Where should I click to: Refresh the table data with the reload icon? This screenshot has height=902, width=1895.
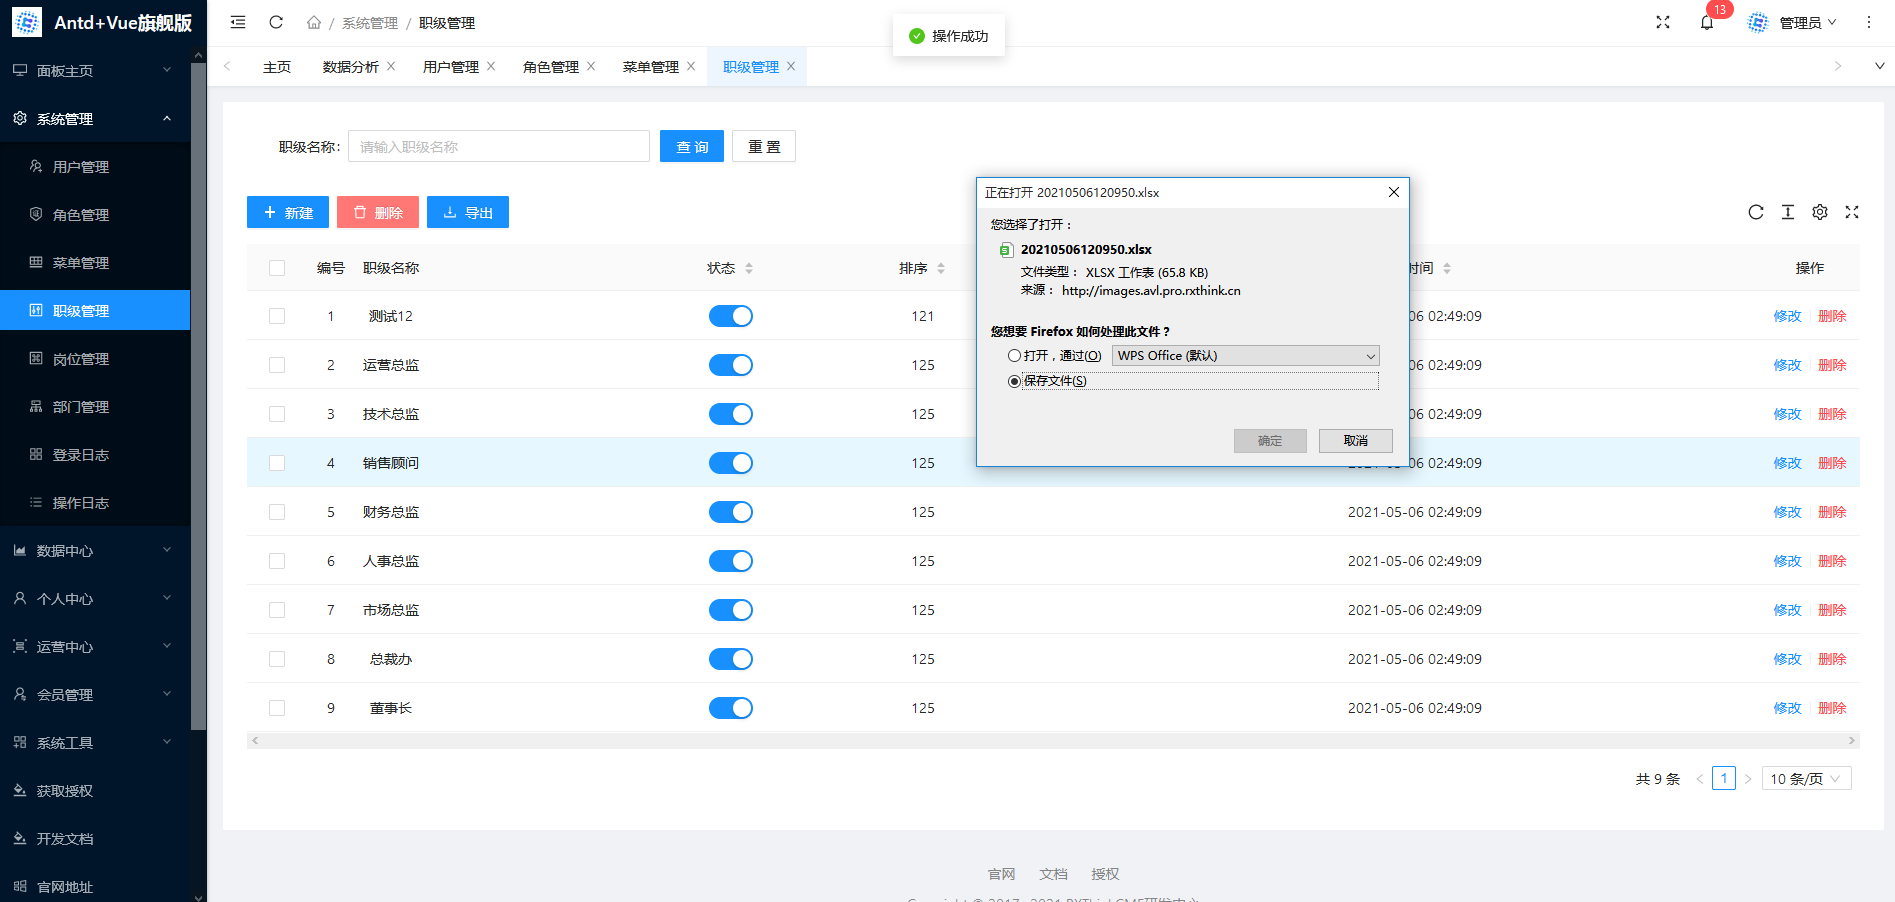coord(1756,212)
